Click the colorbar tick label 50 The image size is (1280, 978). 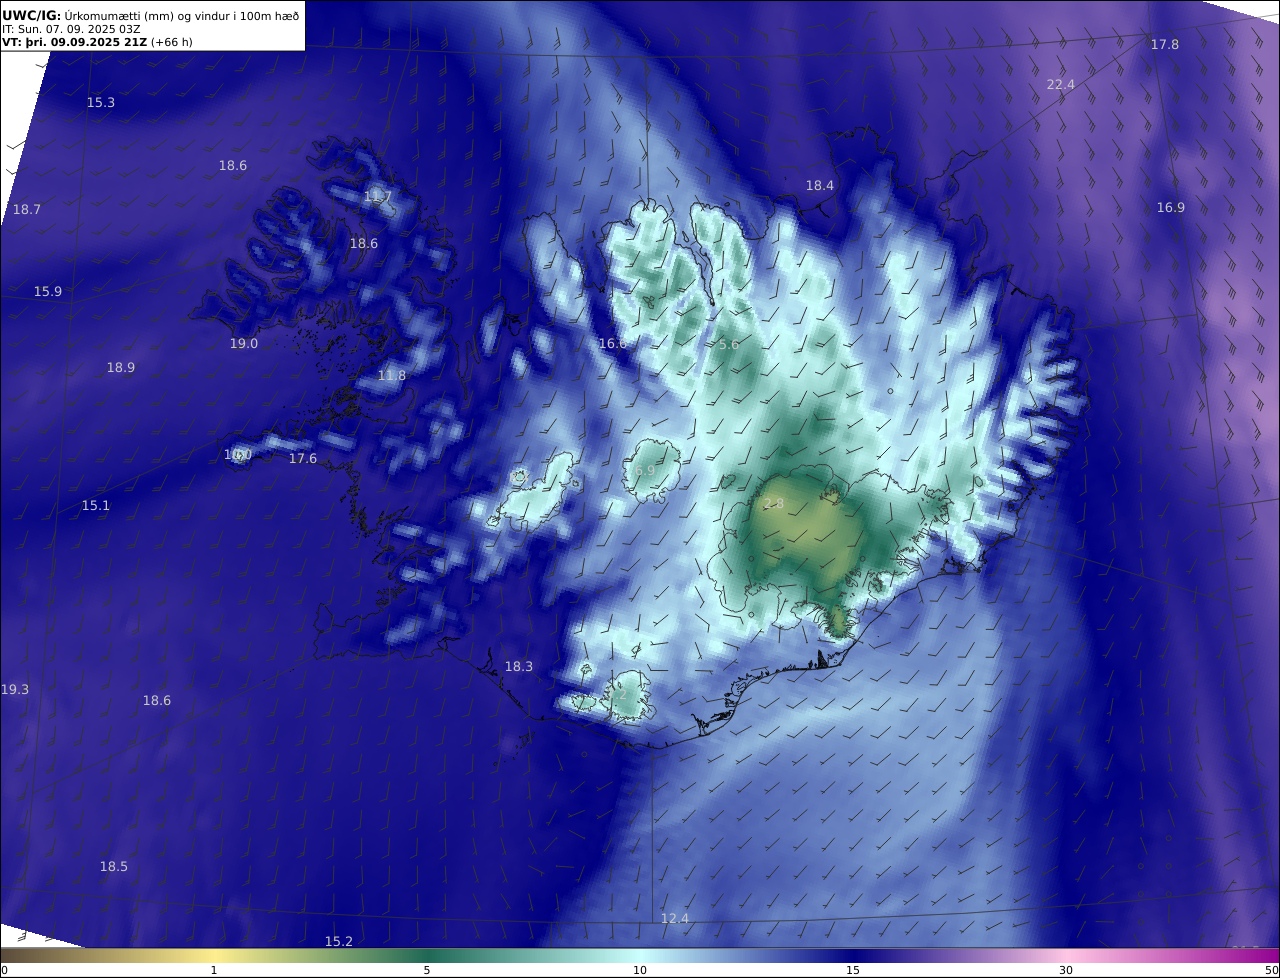click(1271, 970)
